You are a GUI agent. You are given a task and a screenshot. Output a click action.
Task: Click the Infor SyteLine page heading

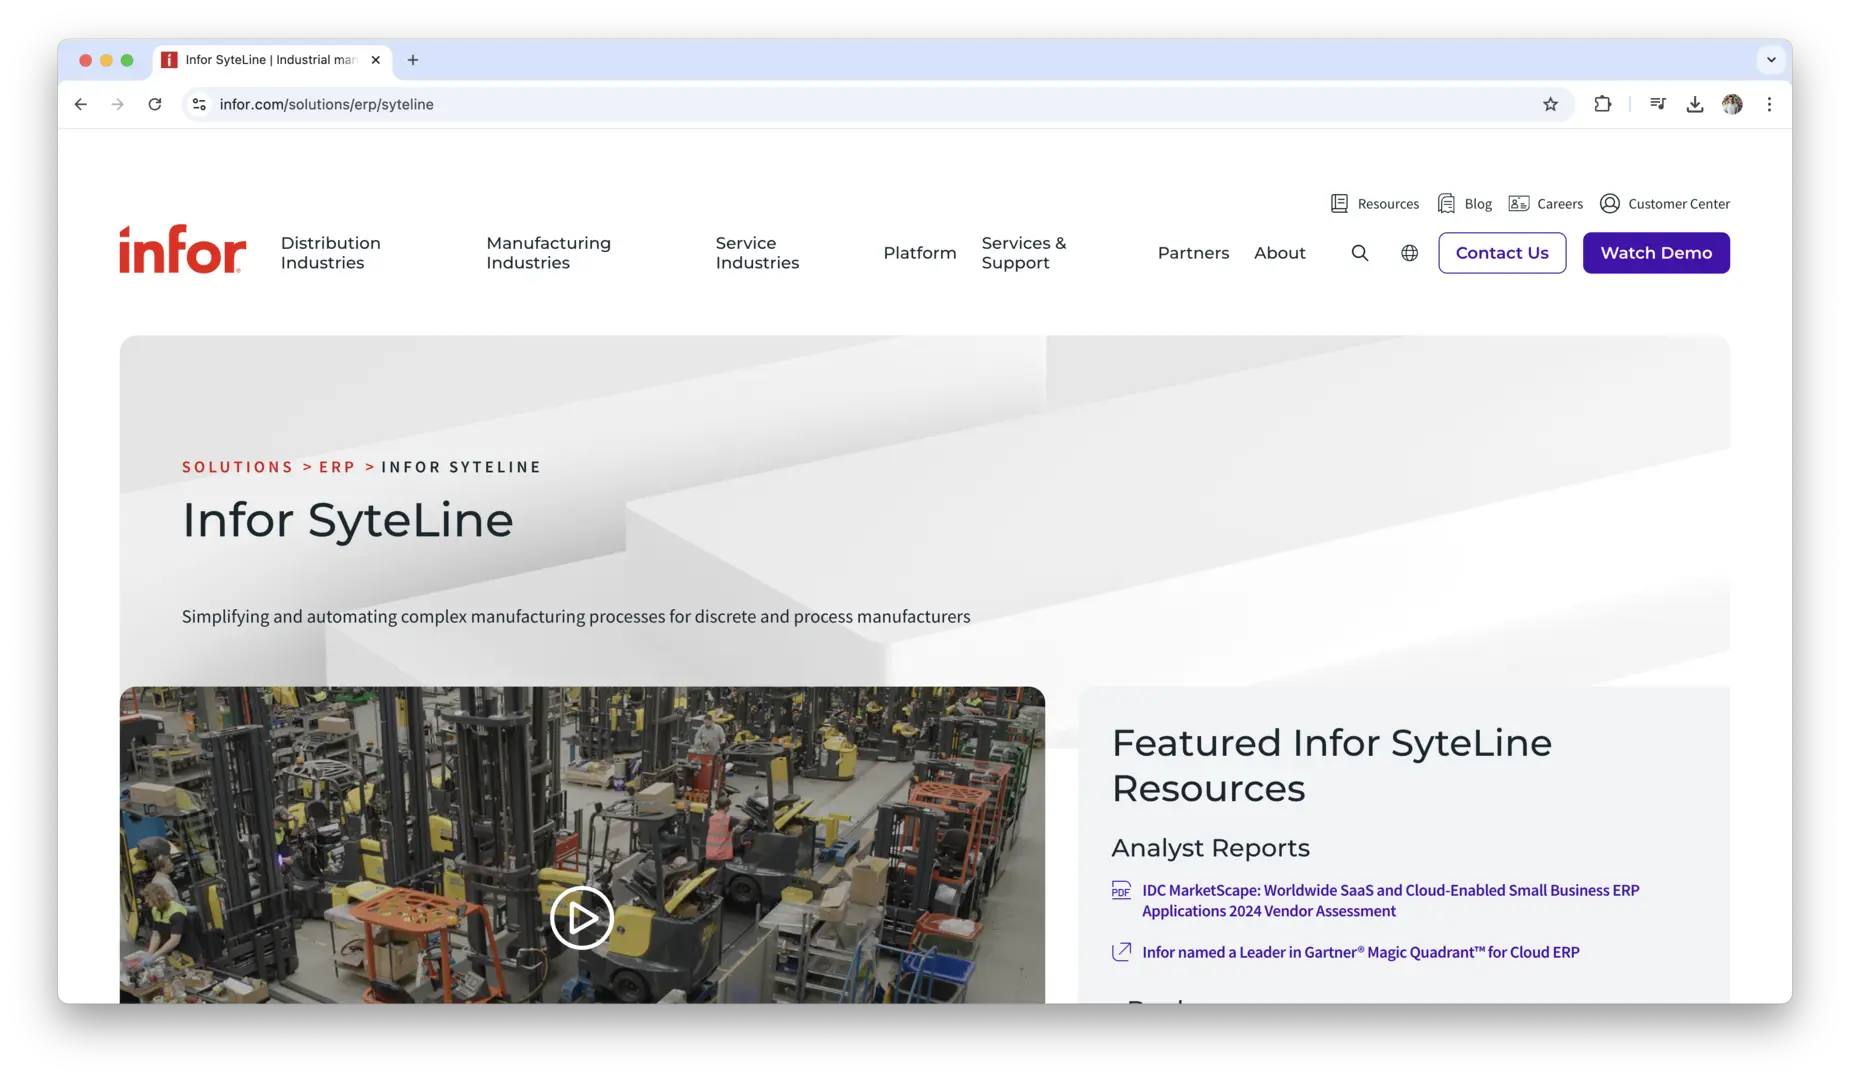[x=348, y=520]
